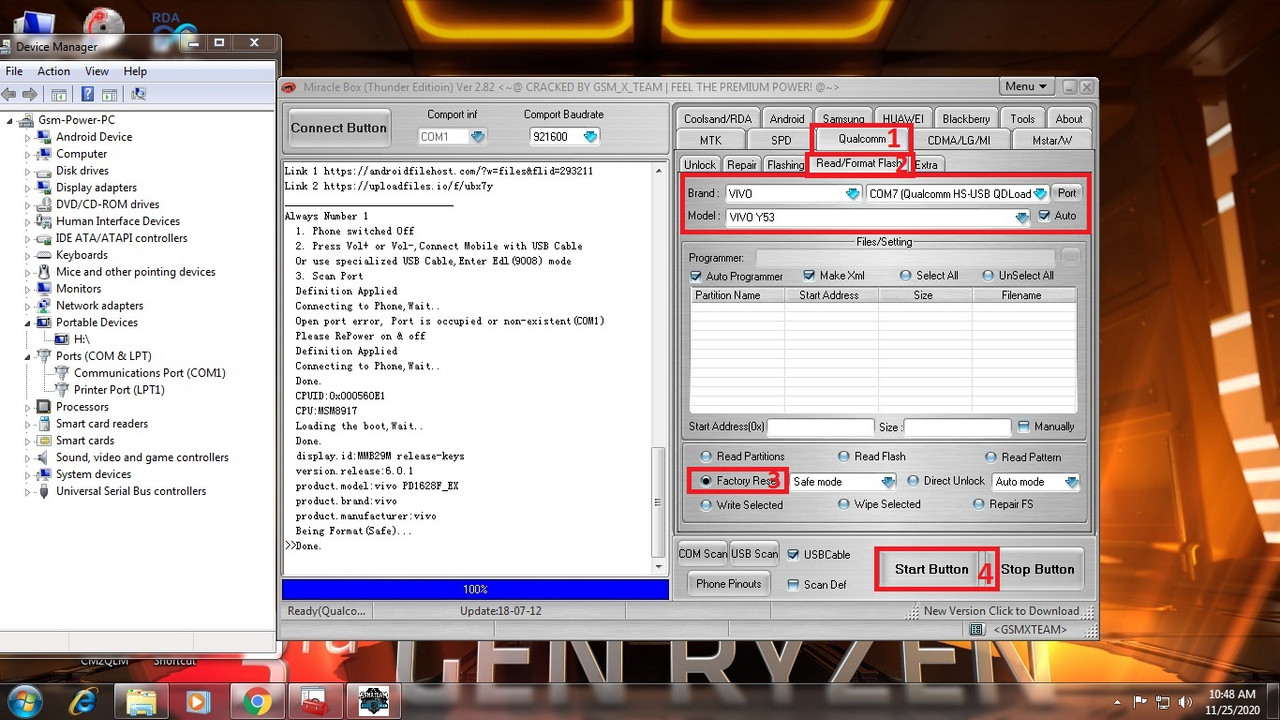Image resolution: width=1280 pixels, height=720 pixels.
Task: Open Google Chrome from taskbar
Action: click(257, 702)
